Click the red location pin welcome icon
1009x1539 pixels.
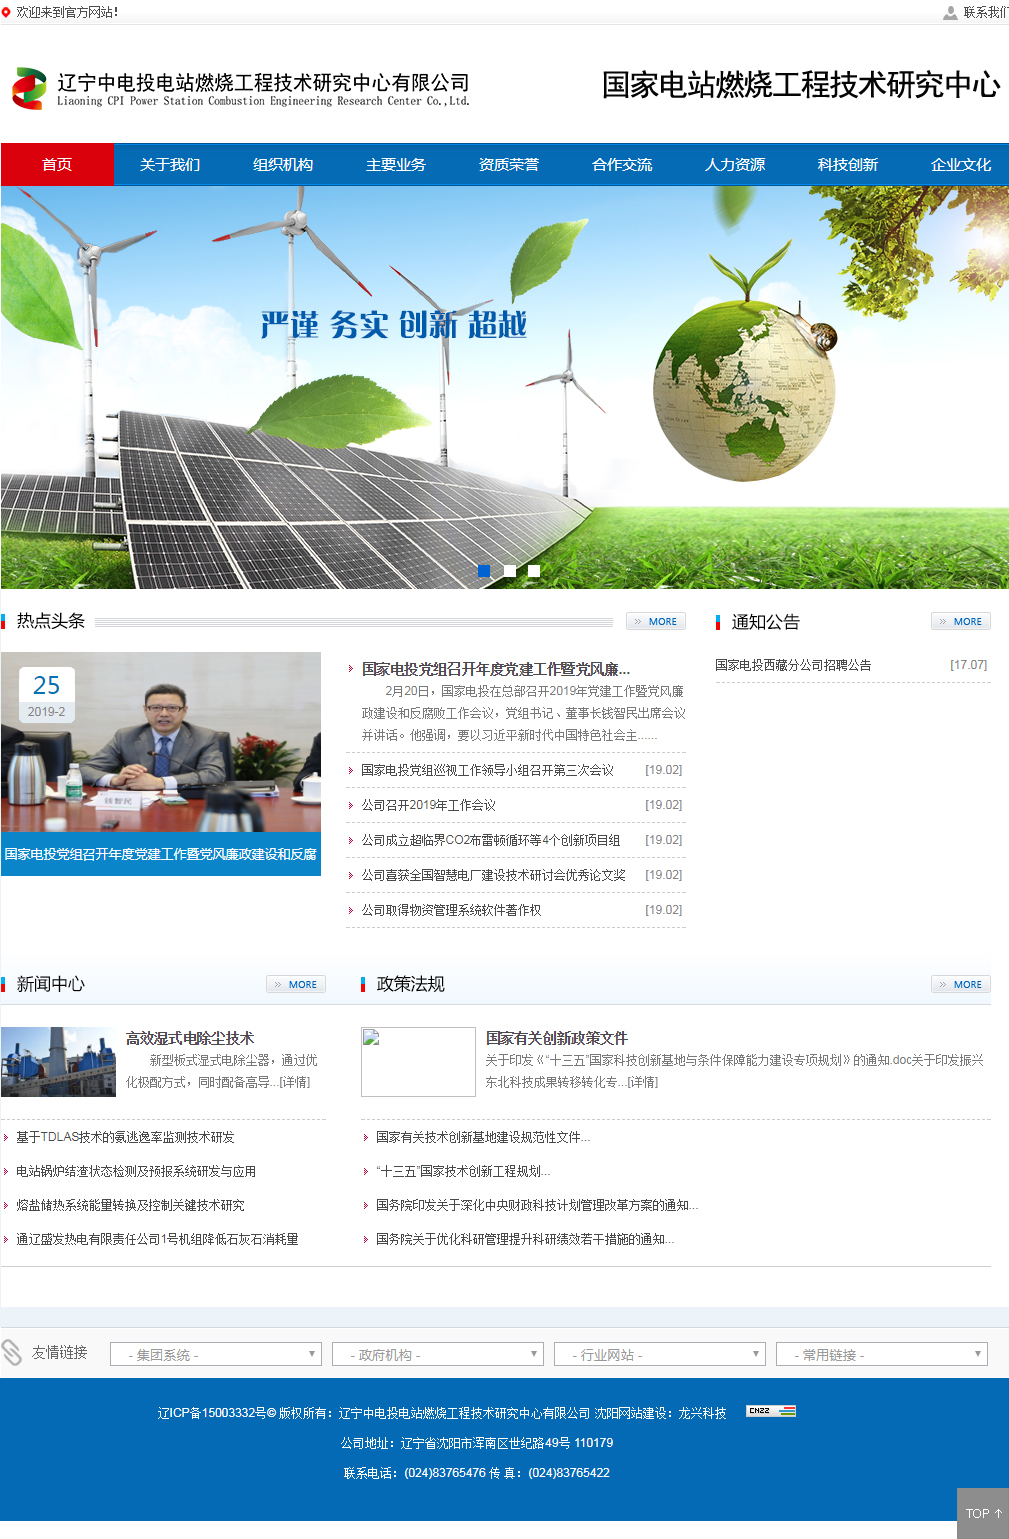point(7,12)
